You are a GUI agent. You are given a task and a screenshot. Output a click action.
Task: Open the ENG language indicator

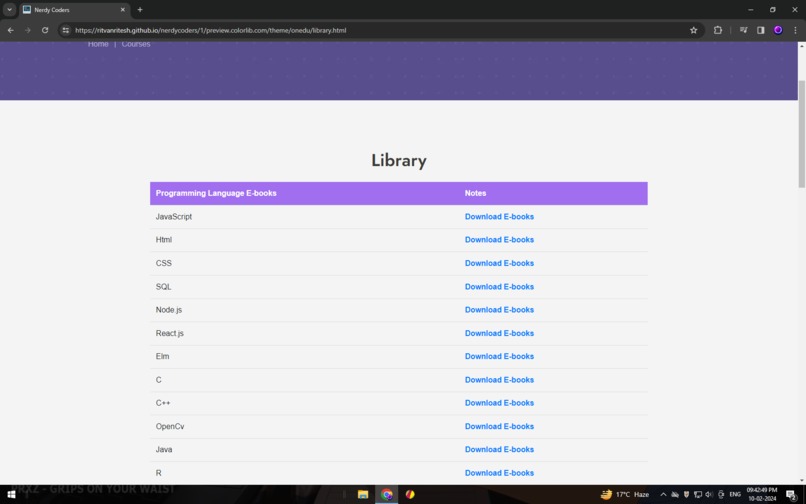tap(735, 494)
